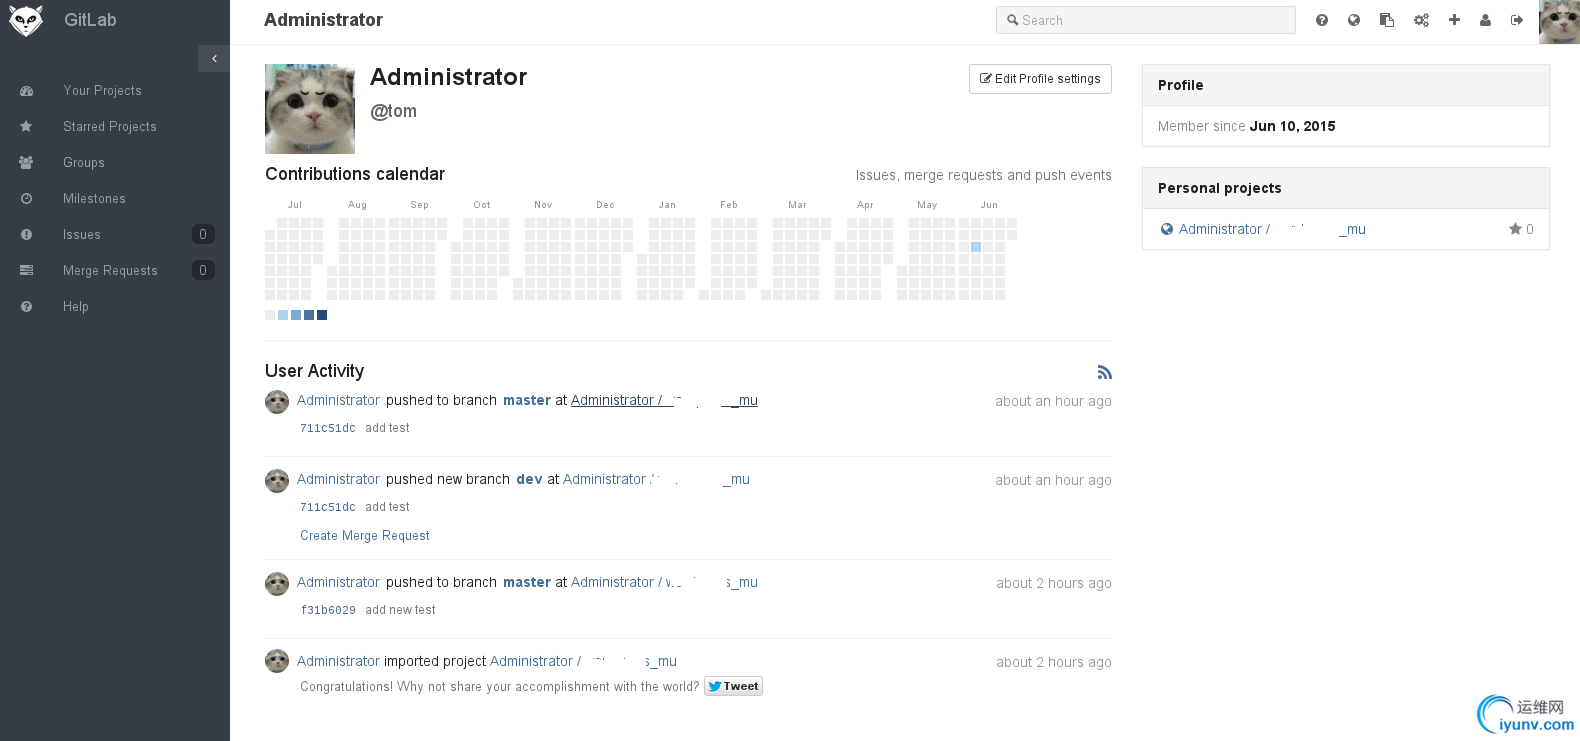
Task: Open public area globe icon in top bar
Action: click(1354, 20)
